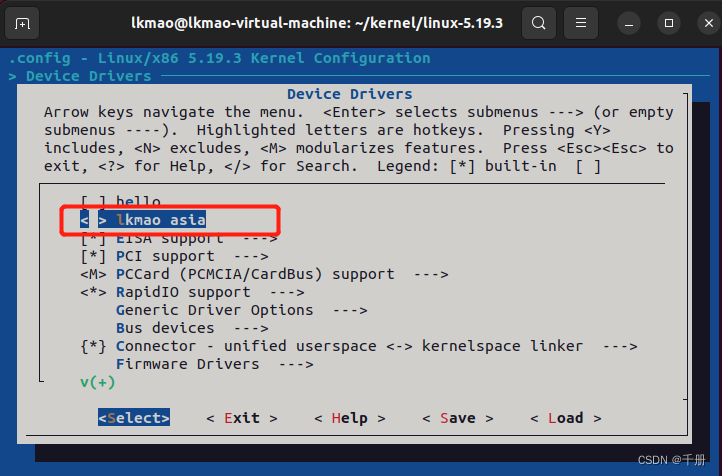
Task: Open the terminal hamburger menu
Action: [581, 23]
